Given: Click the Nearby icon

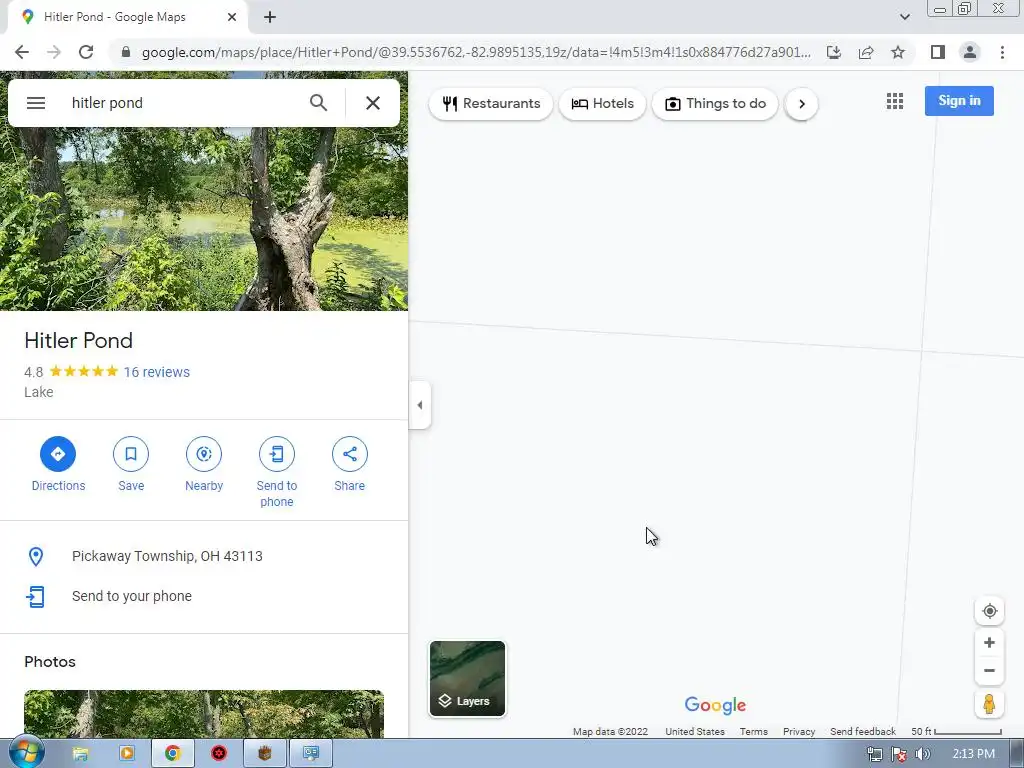Looking at the screenshot, I should (204, 454).
